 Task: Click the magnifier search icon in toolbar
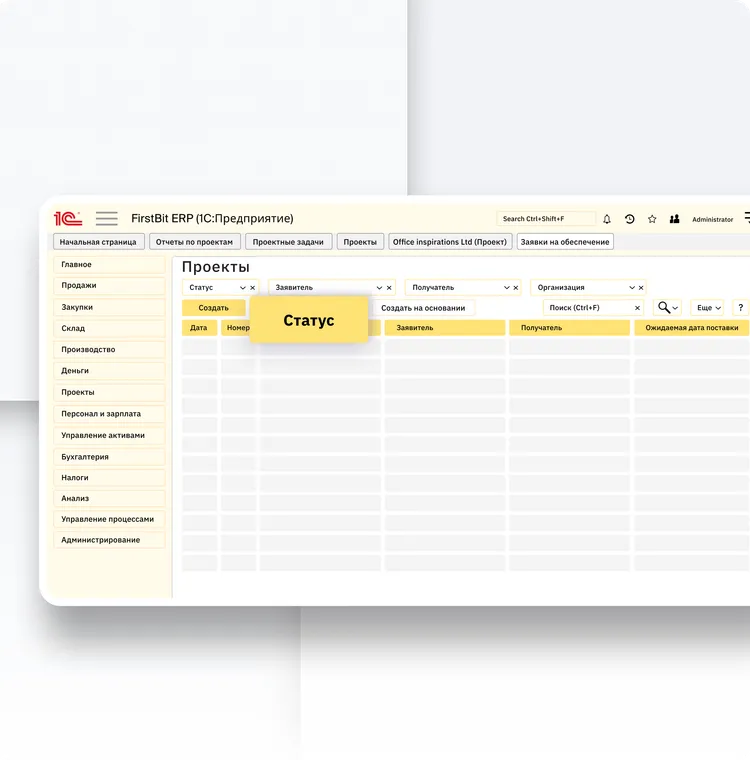(x=663, y=308)
